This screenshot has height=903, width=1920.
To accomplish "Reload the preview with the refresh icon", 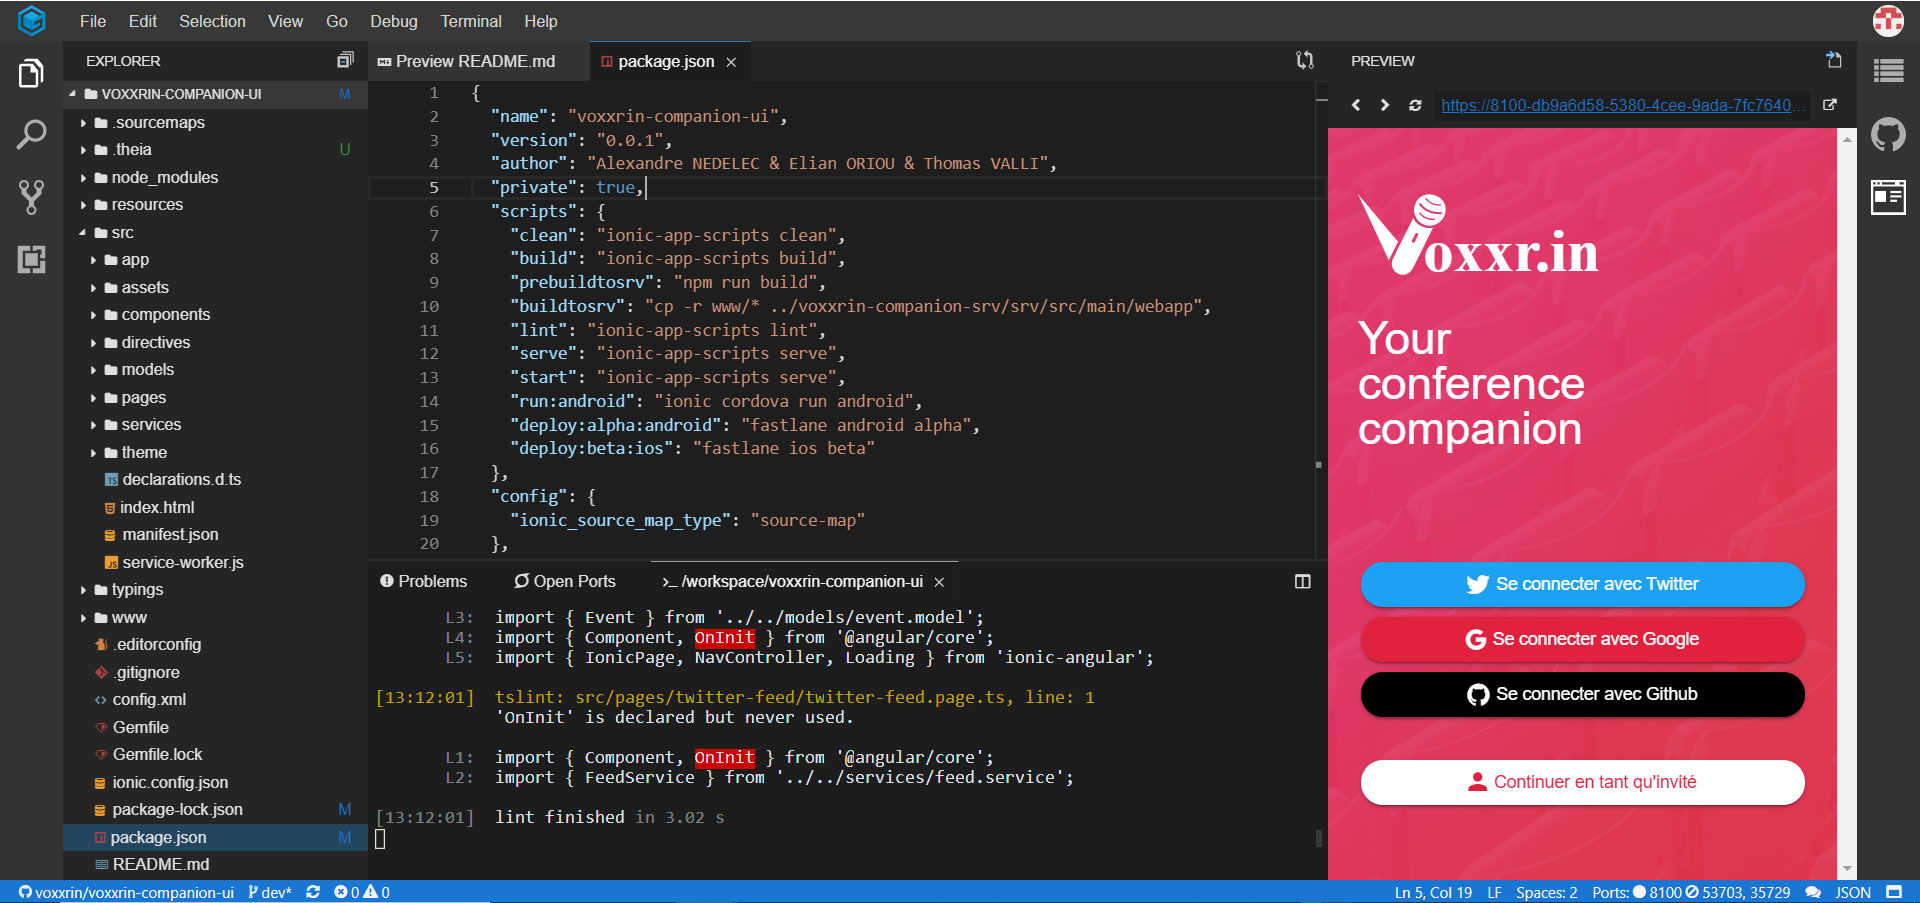I will [1415, 104].
